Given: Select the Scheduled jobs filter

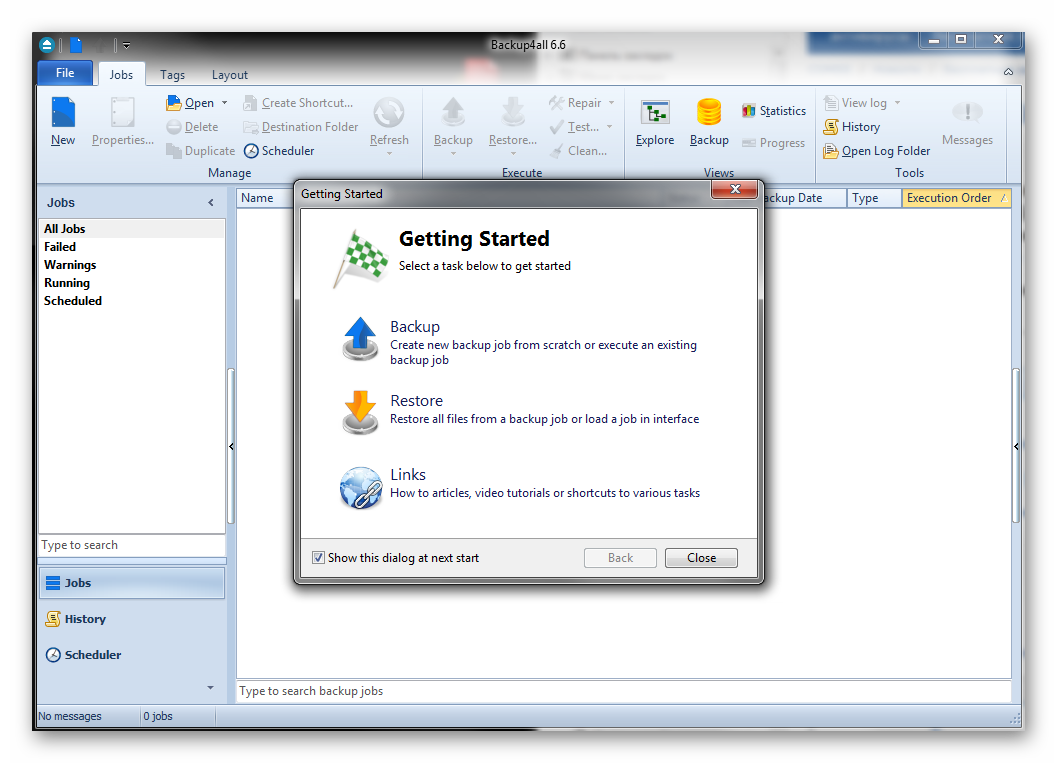Looking at the screenshot, I should tap(132, 301).
